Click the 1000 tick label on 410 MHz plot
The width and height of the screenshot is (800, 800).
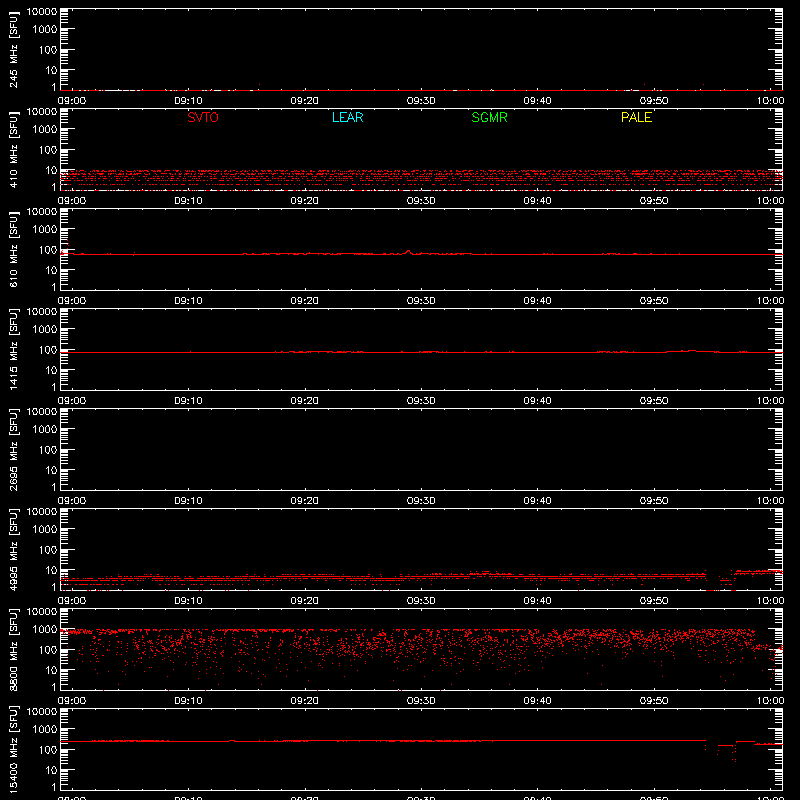tap(45, 130)
